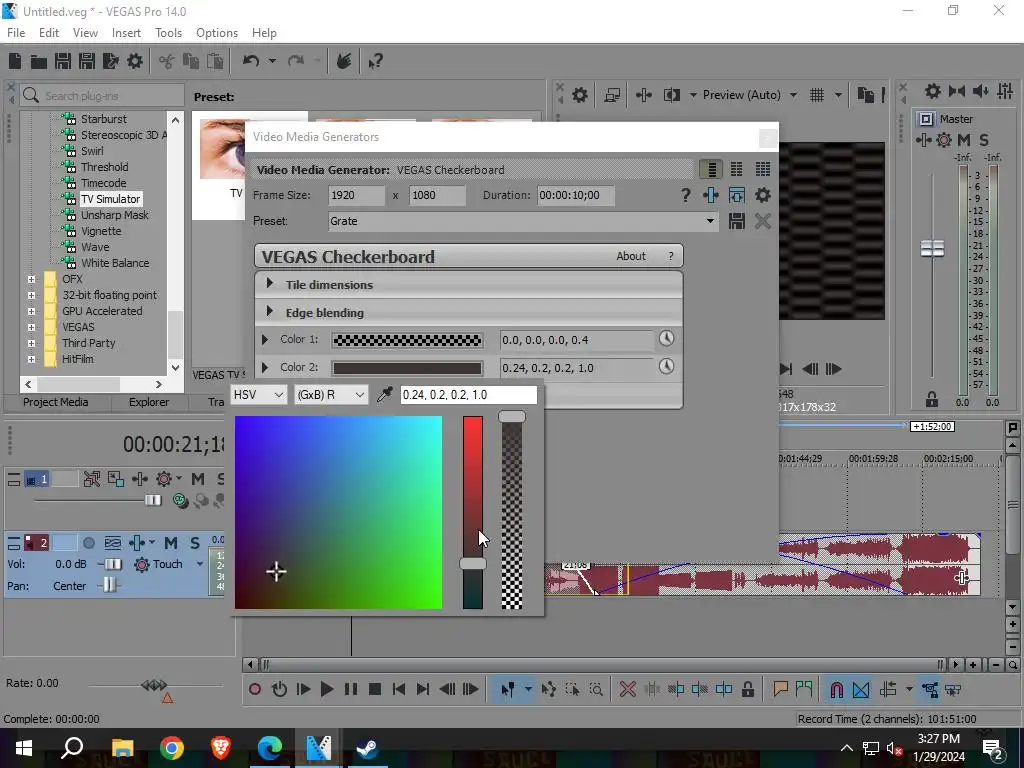Open Project Properties gear in main toolbar
1024x768 pixels.
click(x=135, y=61)
